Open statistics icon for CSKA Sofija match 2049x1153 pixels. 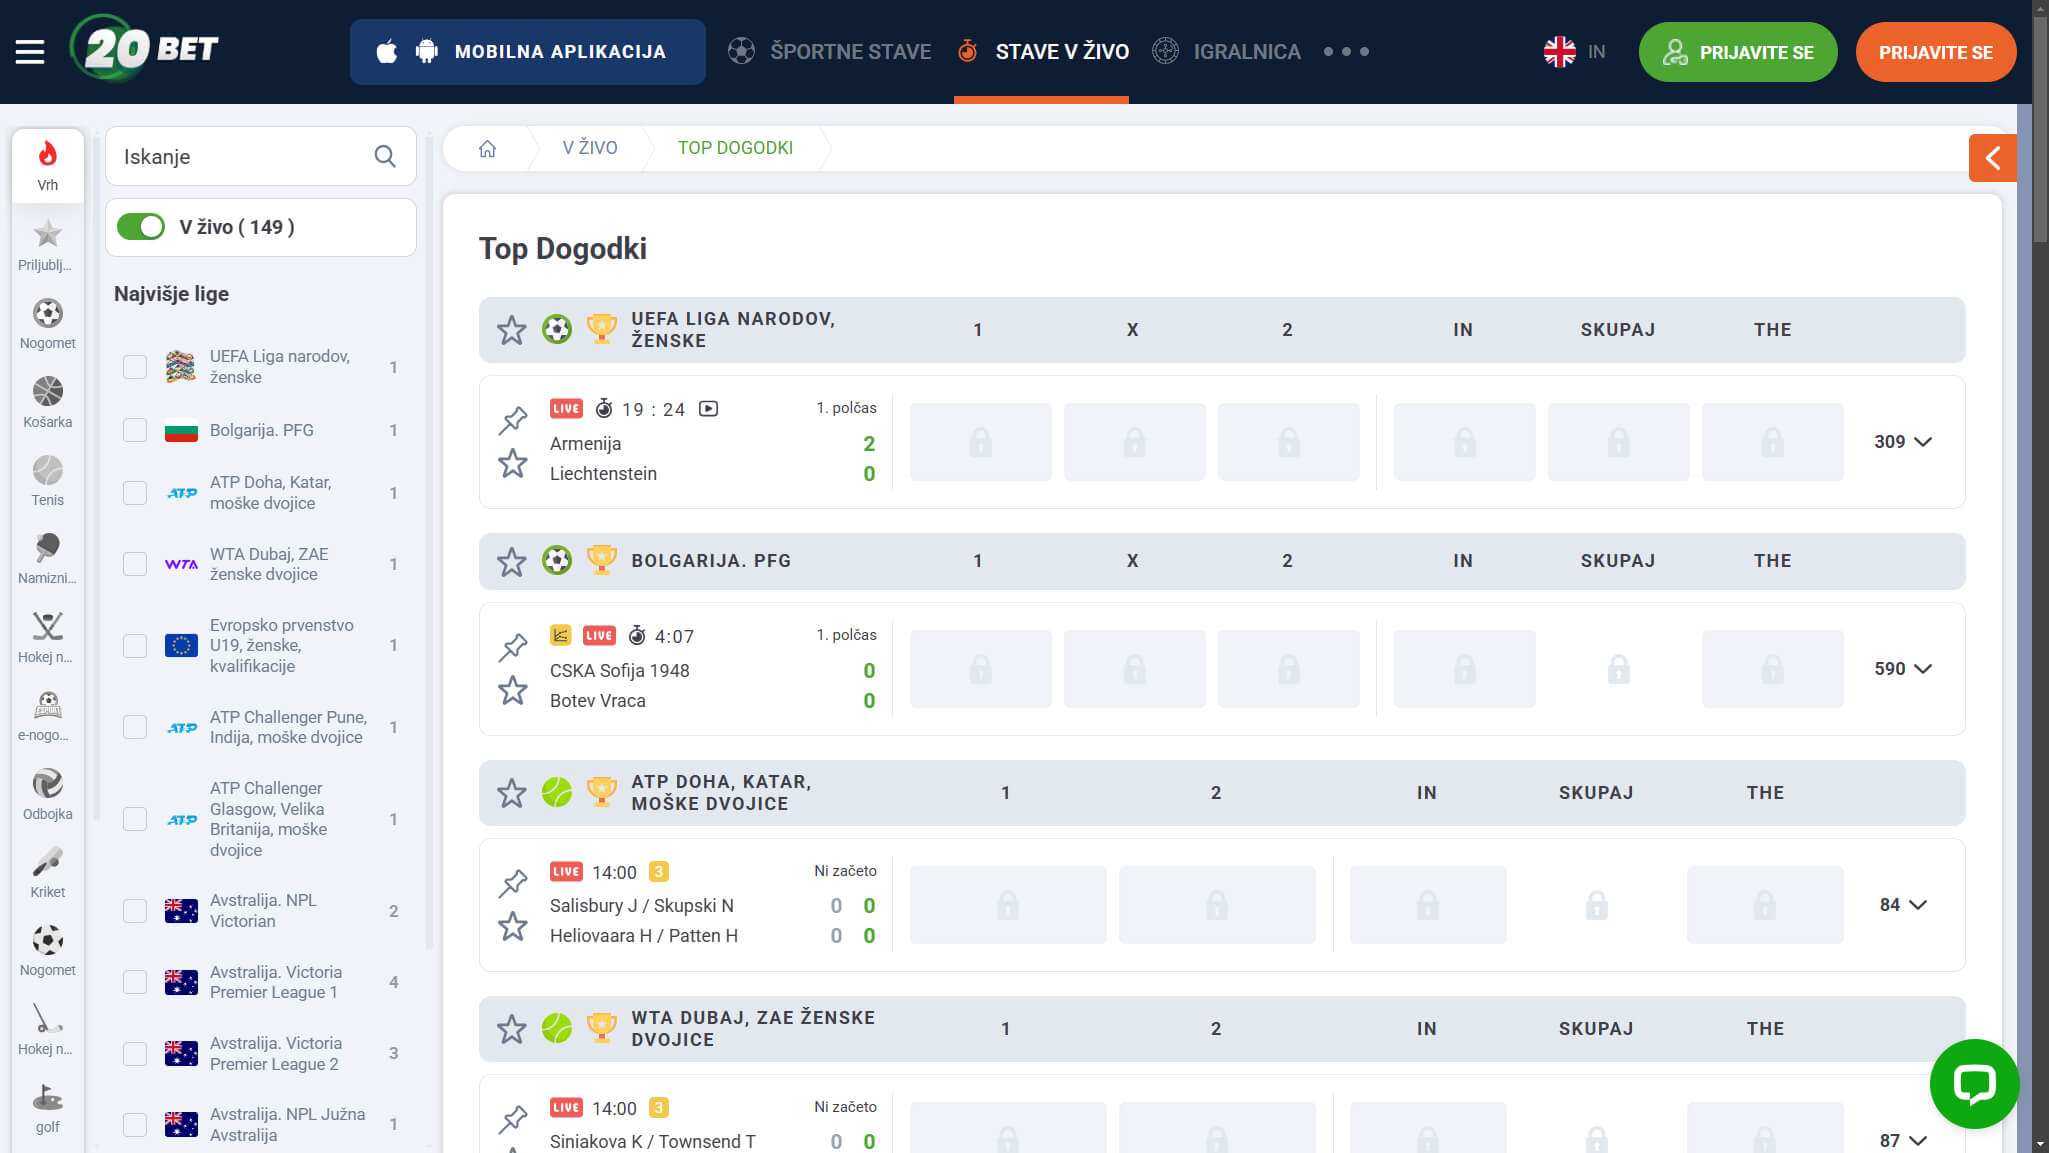pyautogui.click(x=561, y=635)
